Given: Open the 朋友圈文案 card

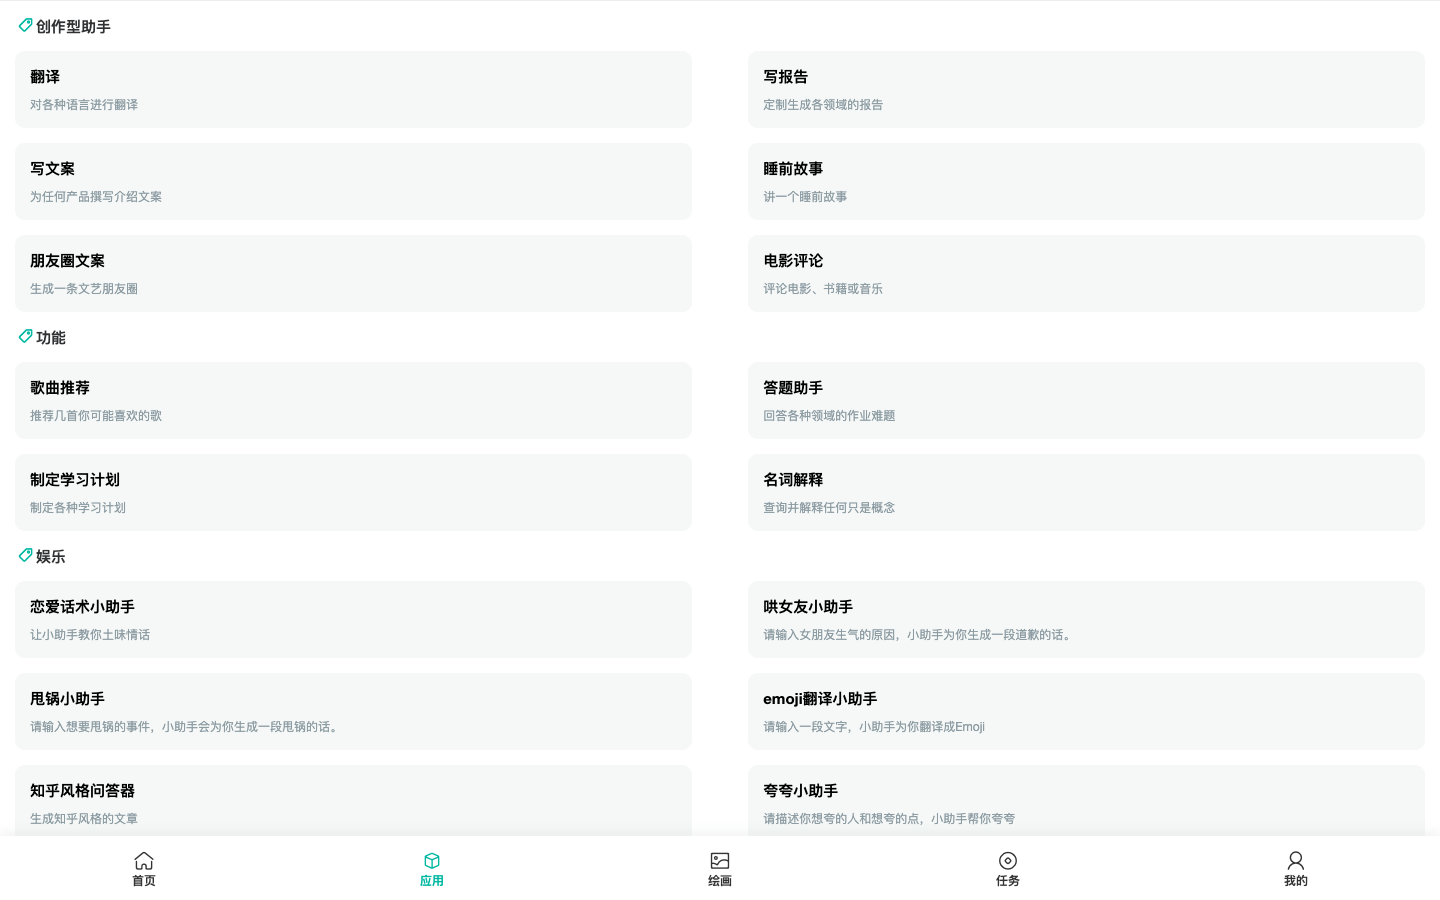Looking at the screenshot, I should click(353, 274).
